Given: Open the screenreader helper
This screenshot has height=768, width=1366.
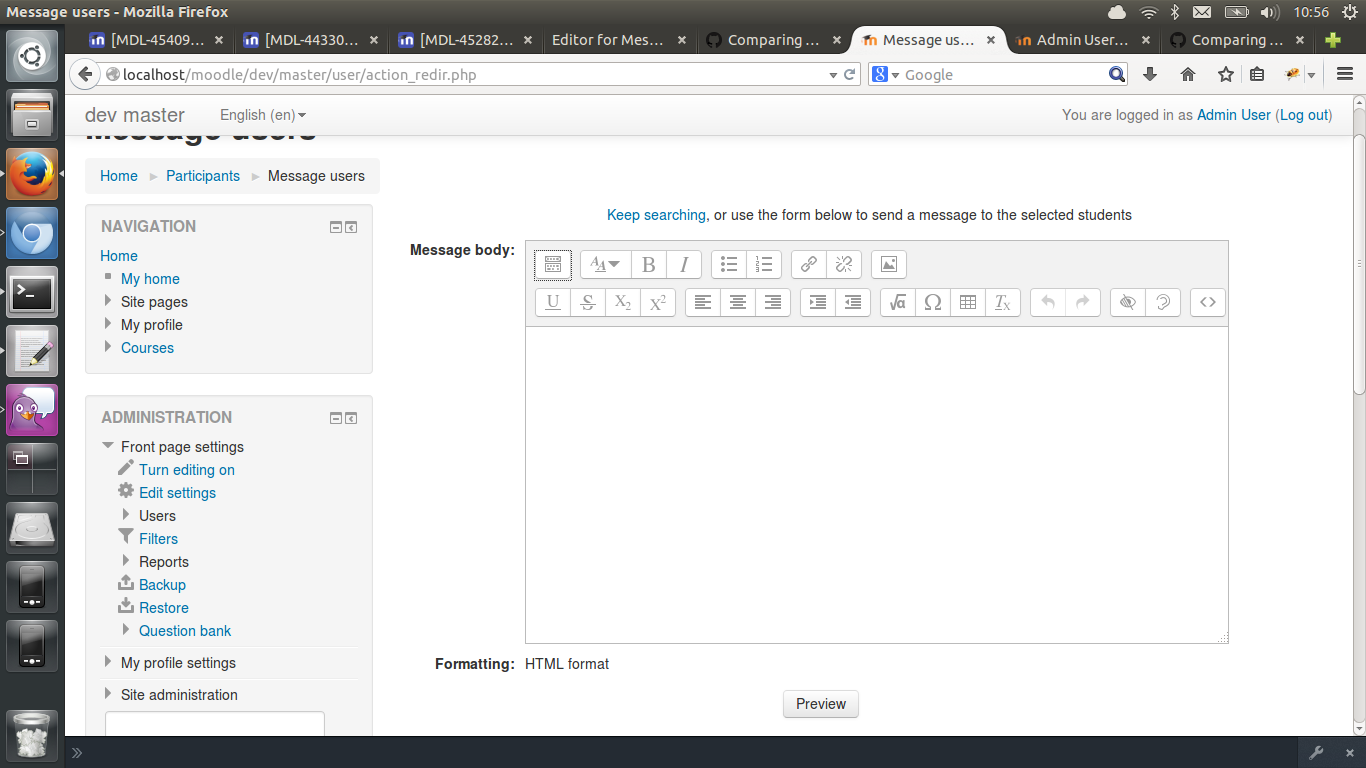Looking at the screenshot, I should coord(1163,302).
